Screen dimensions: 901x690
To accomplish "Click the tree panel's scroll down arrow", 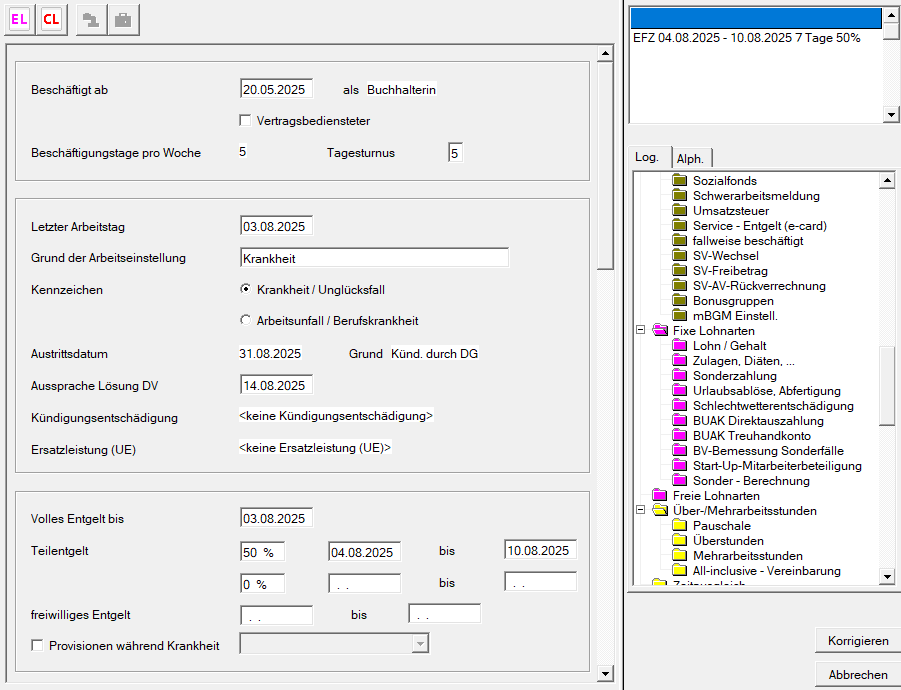I will [886, 576].
